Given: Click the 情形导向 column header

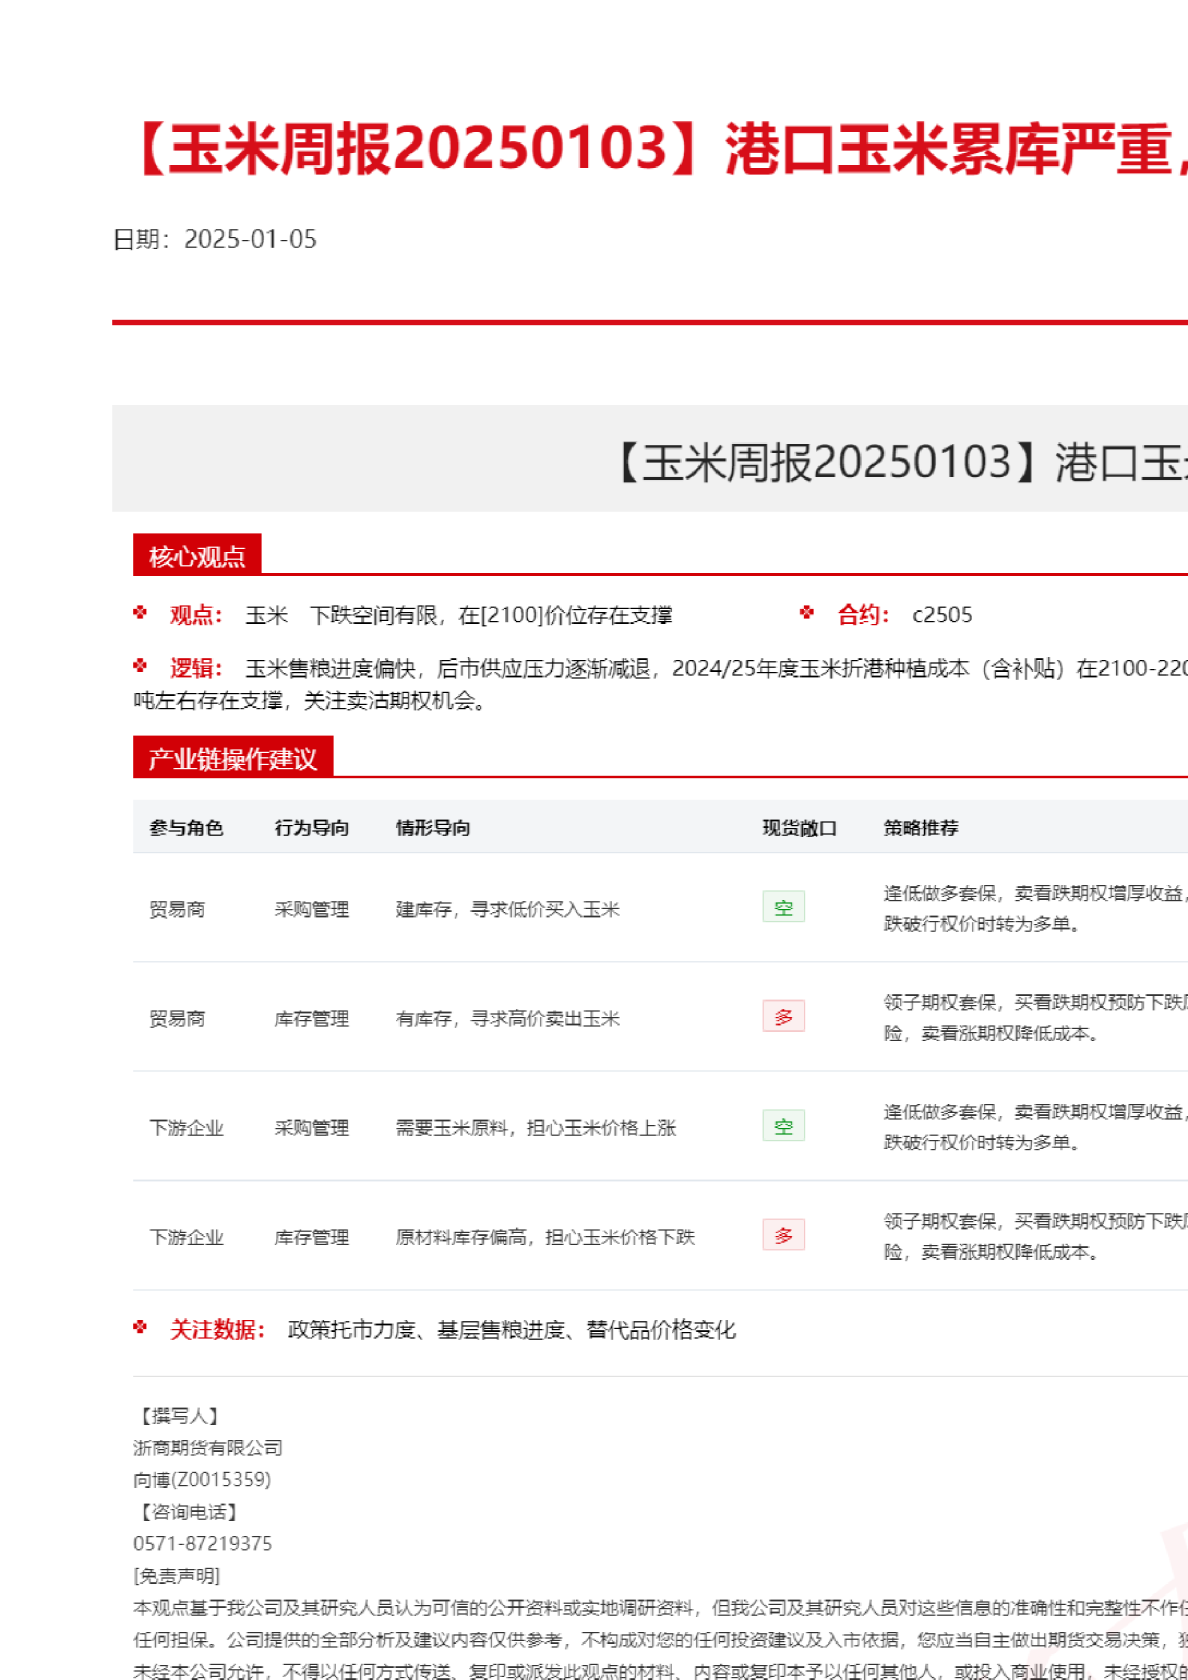Looking at the screenshot, I should pyautogui.click(x=433, y=828).
